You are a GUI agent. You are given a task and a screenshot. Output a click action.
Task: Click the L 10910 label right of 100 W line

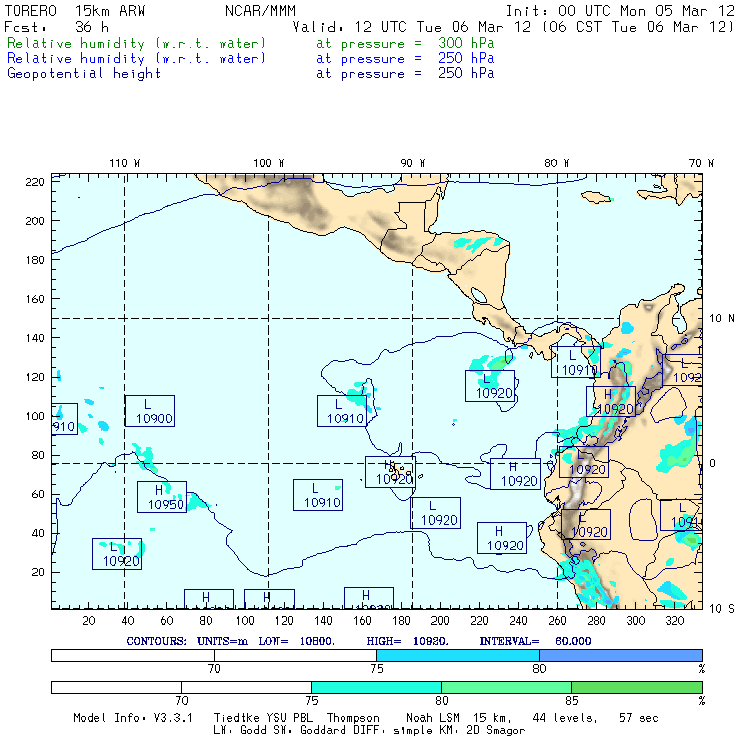tap(318, 495)
